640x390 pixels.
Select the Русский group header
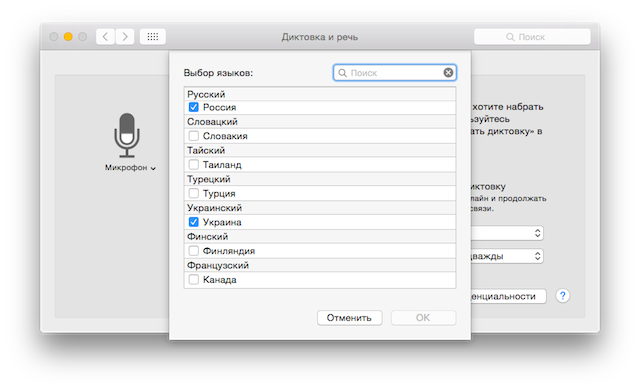[x=320, y=94]
